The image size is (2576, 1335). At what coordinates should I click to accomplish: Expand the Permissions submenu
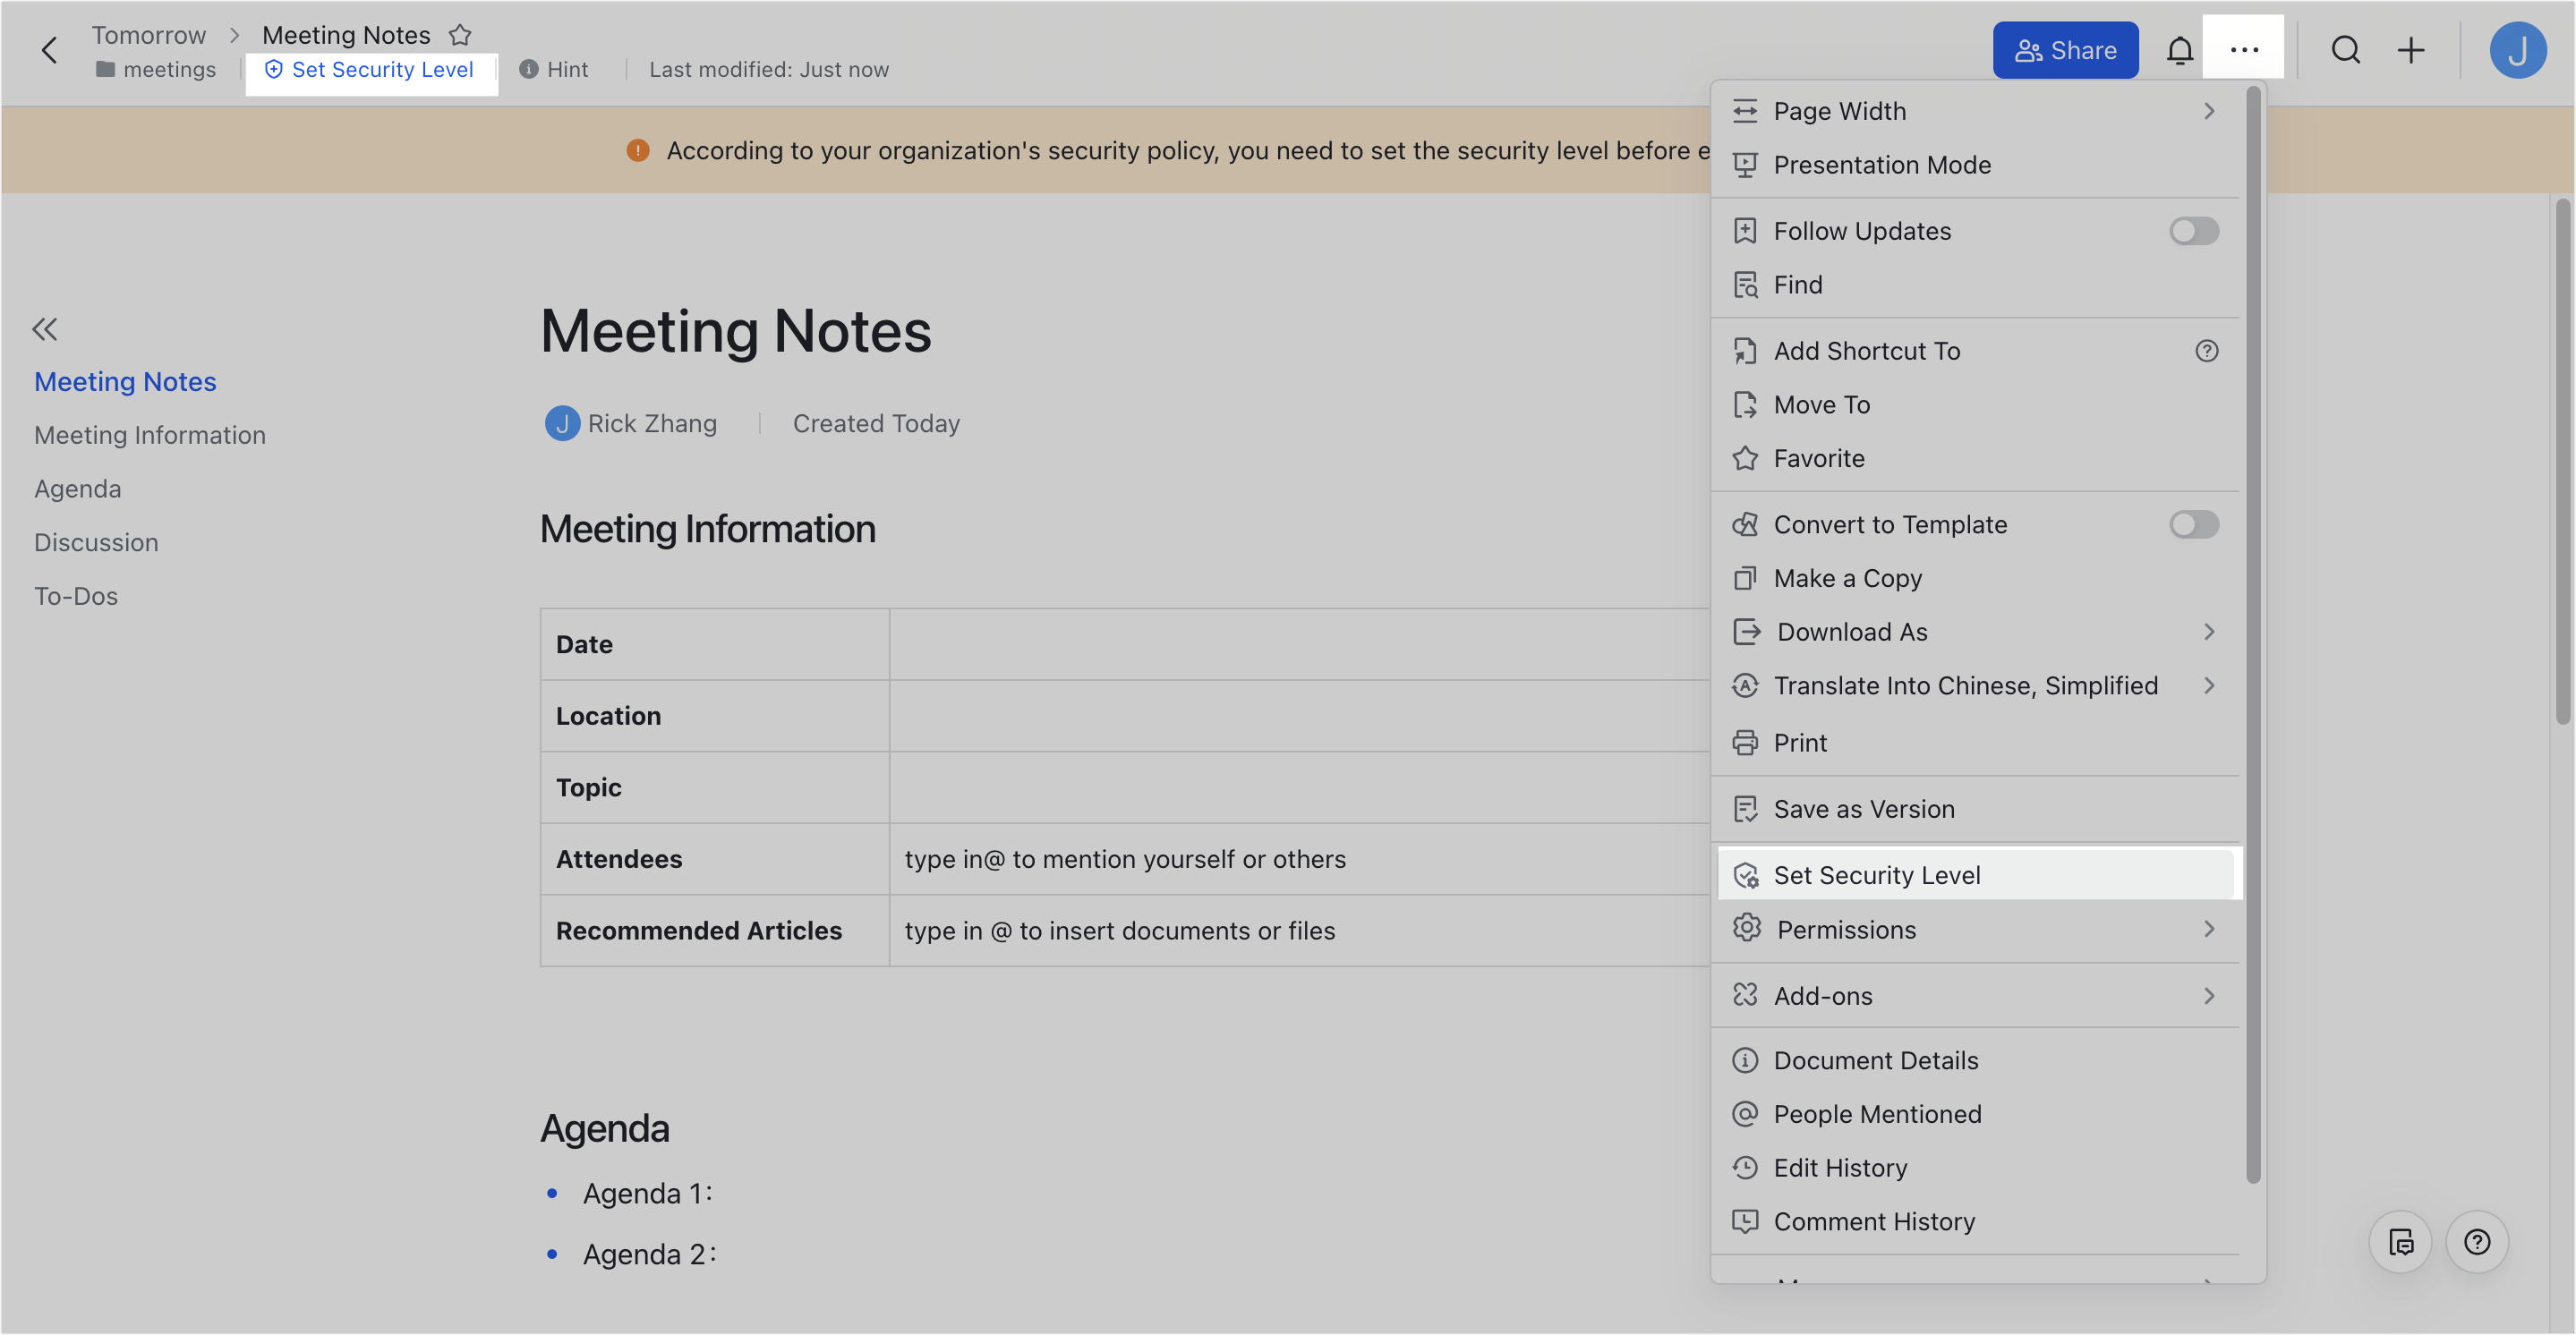point(2210,929)
